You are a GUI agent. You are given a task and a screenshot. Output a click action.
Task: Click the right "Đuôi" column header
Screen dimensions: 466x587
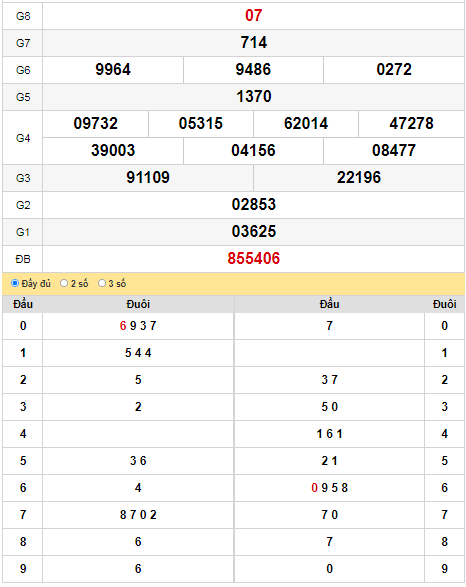tap(444, 304)
